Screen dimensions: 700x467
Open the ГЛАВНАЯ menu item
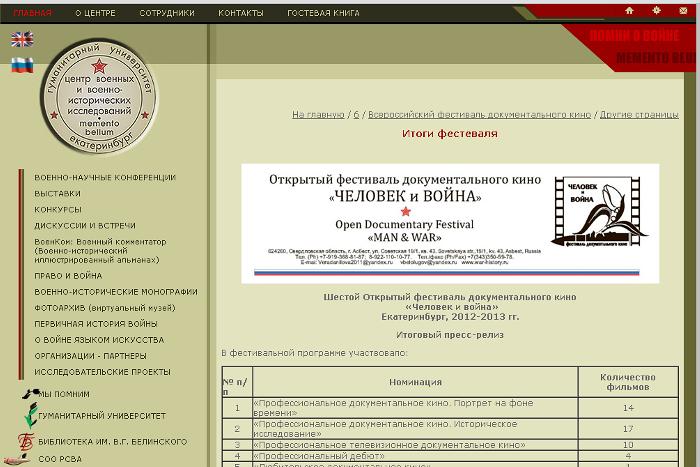[32, 13]
